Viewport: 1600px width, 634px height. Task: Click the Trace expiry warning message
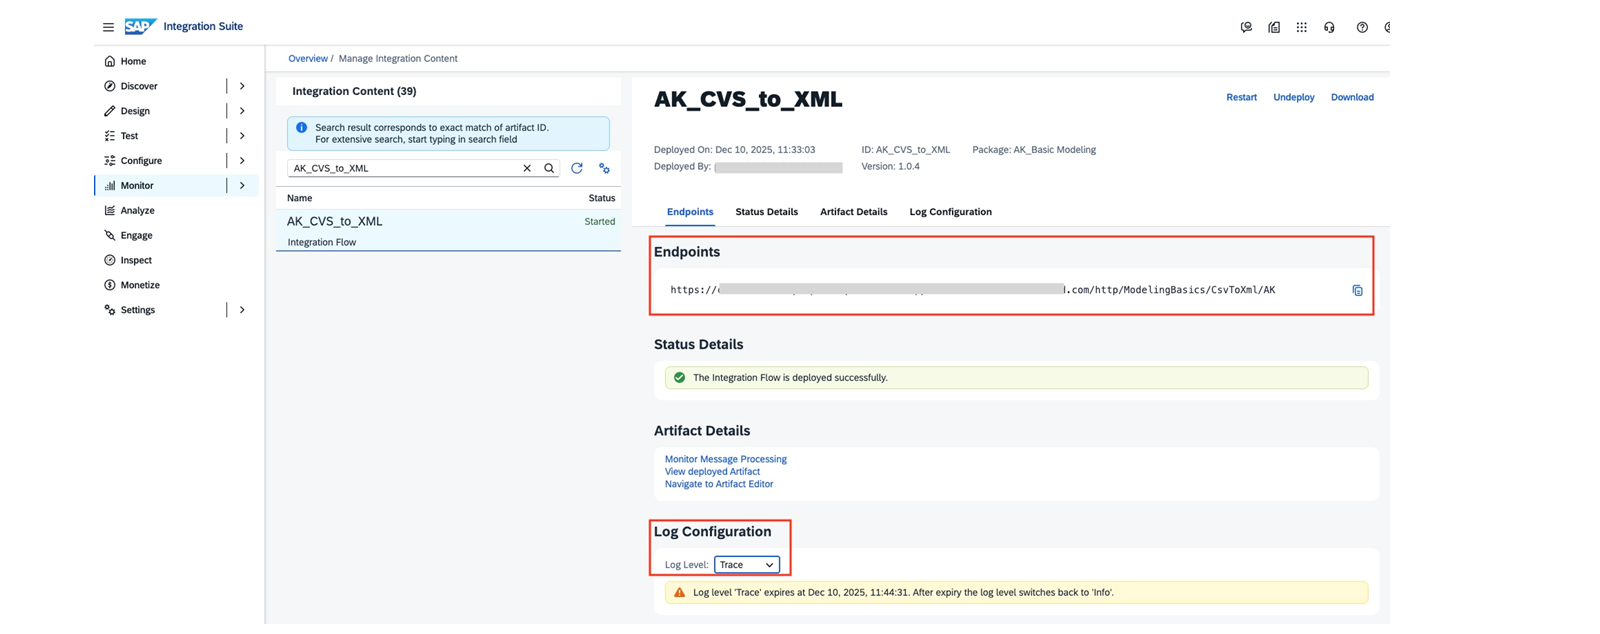pos(1016,593)
